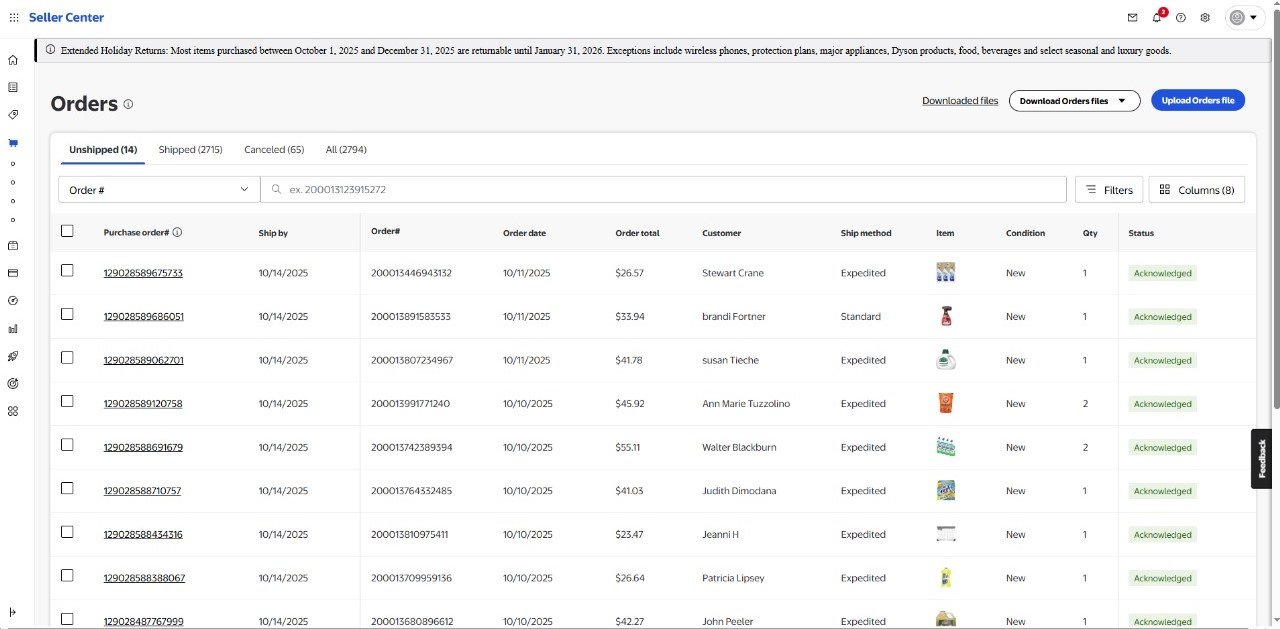The height and width of the screenshot is (629, 1280).
Task: Switch to the Shipped (2715) tab
Action: [190, 150]
